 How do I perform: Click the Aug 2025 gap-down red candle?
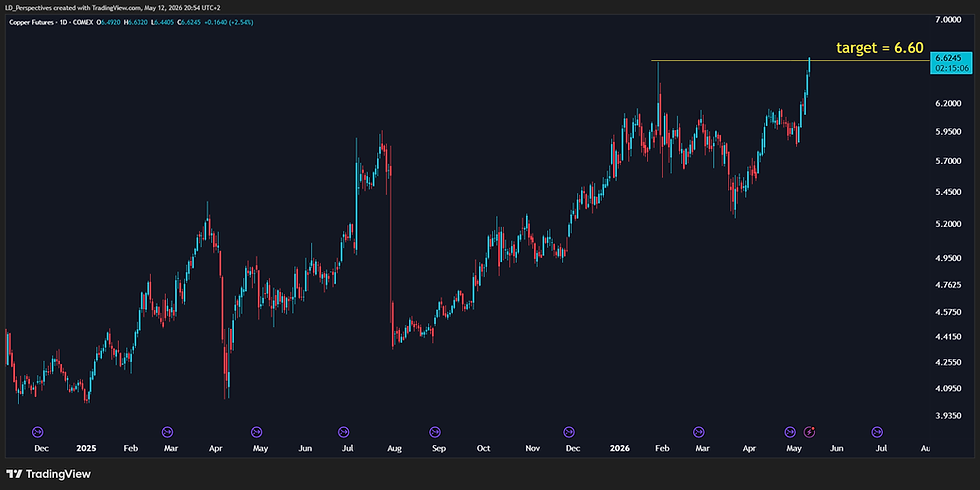(390, 250)
